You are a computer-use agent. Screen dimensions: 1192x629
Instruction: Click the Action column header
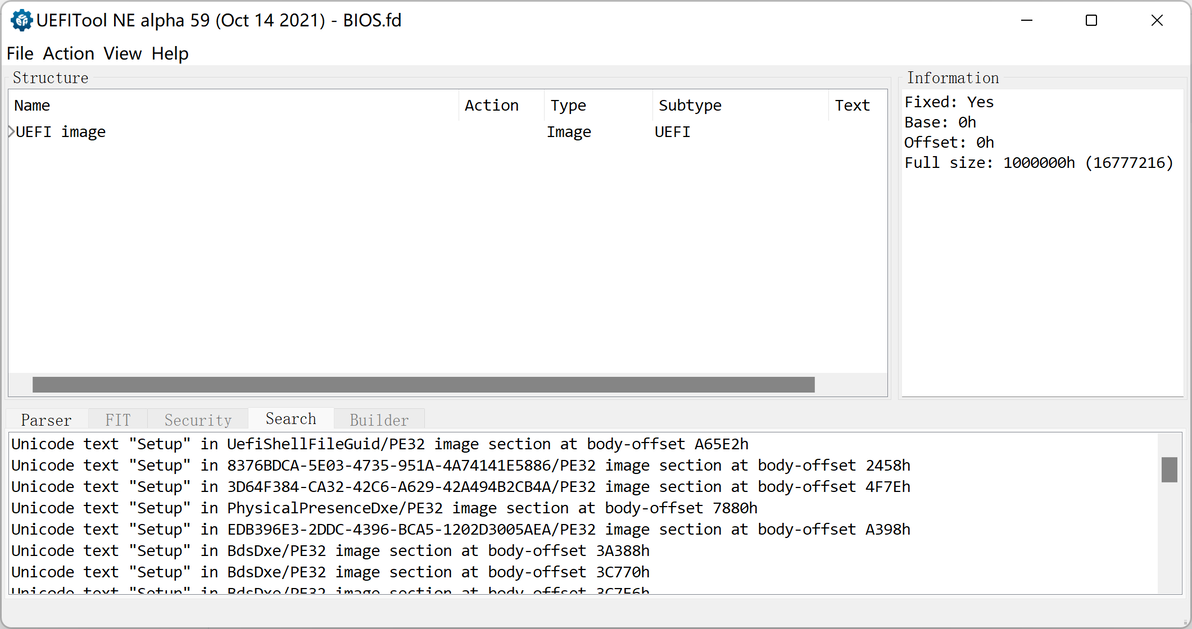click(x=491, y=106)
